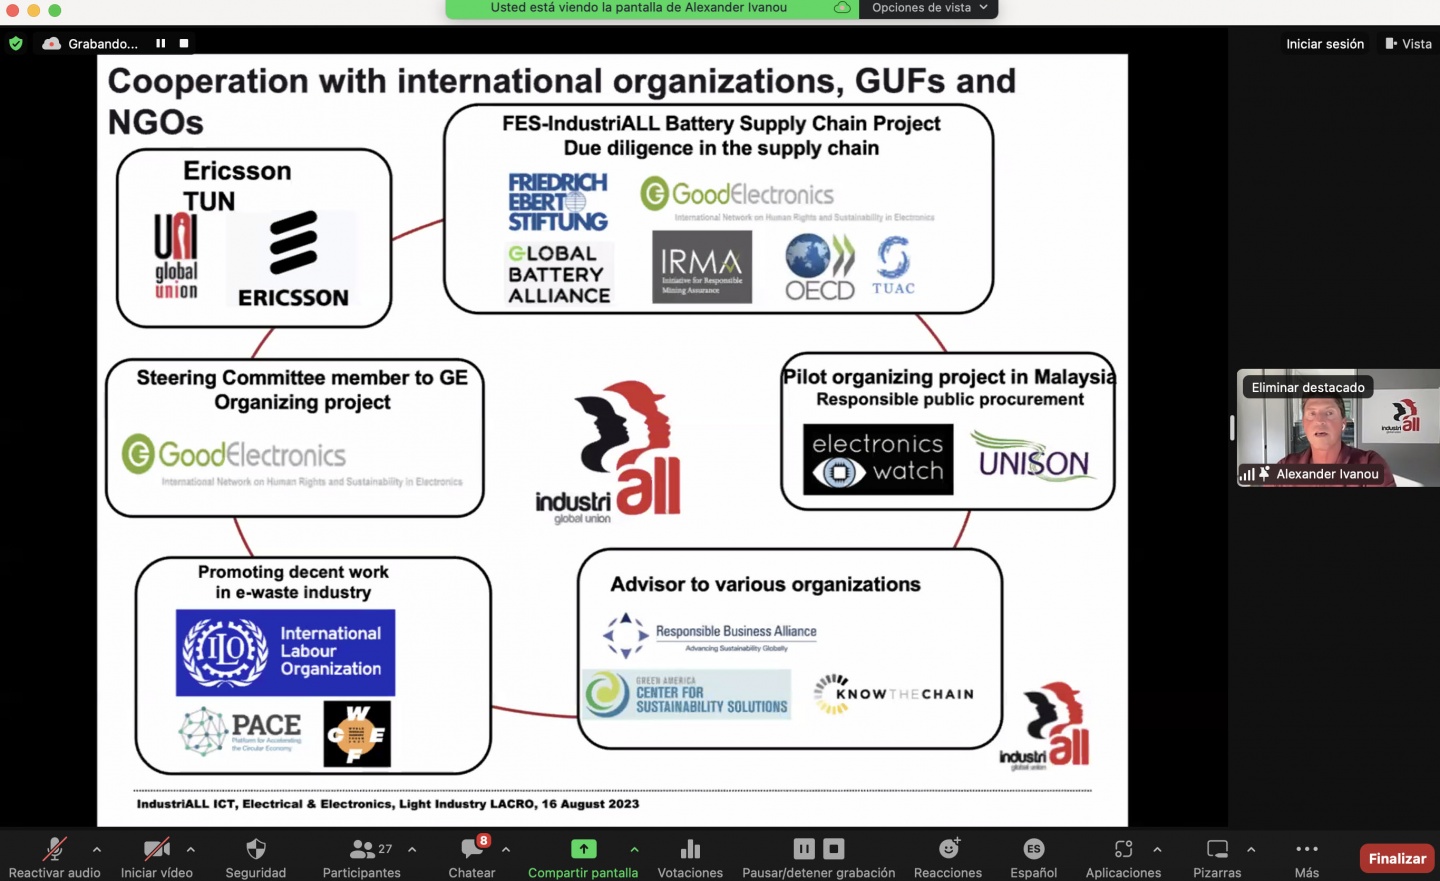Image resolution: width=1440 pixels, height=881 pixels.
Task: Click the Grabando cloud recording icon
Action: click(x=51, y=43)
